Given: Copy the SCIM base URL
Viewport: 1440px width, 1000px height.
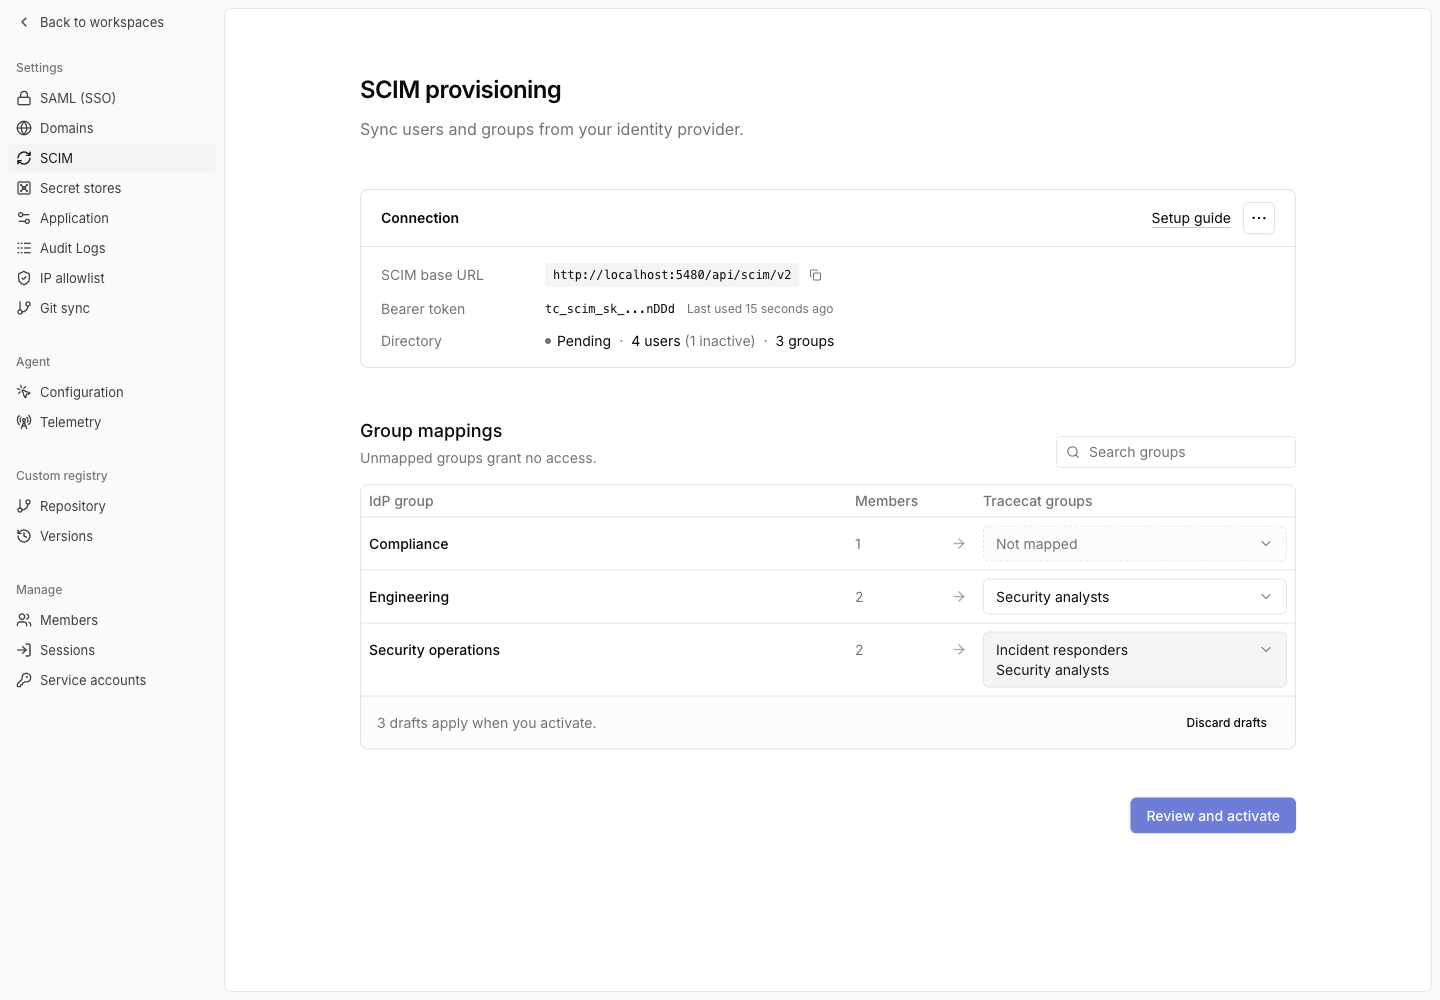Looking at the screenshot, I should pos(816,275).
